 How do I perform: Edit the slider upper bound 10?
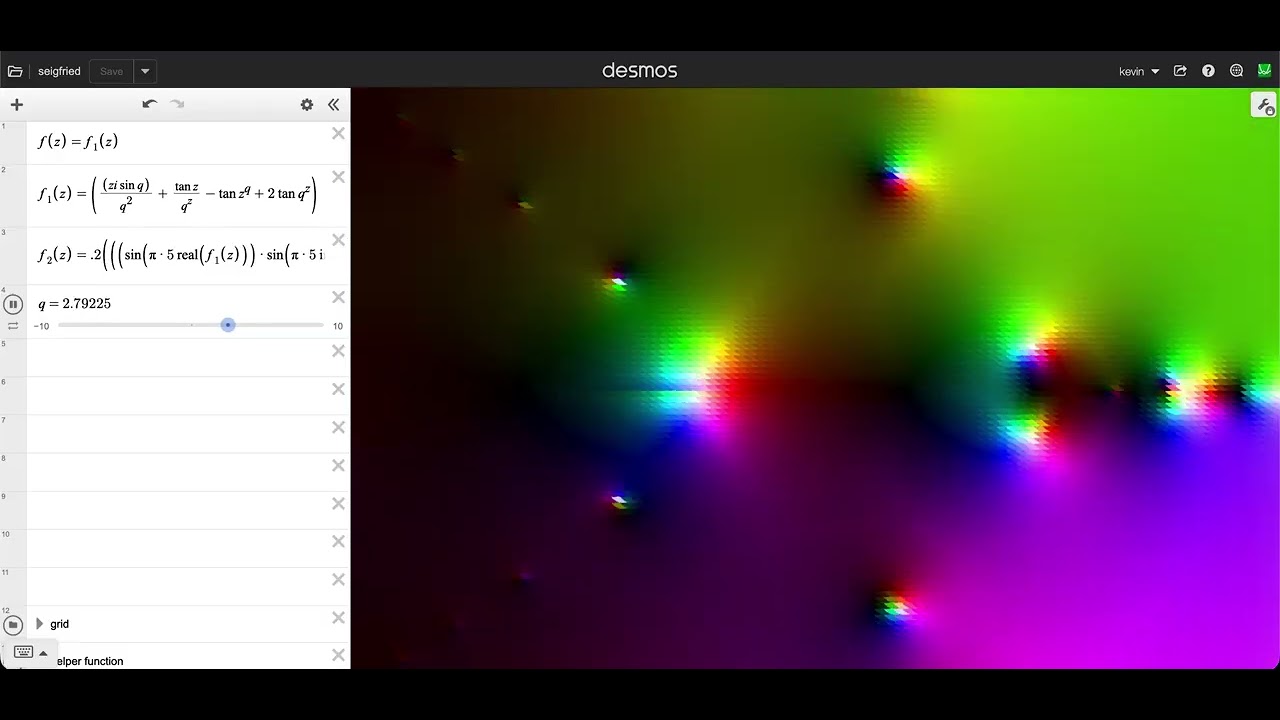click(x=338, y=326)
